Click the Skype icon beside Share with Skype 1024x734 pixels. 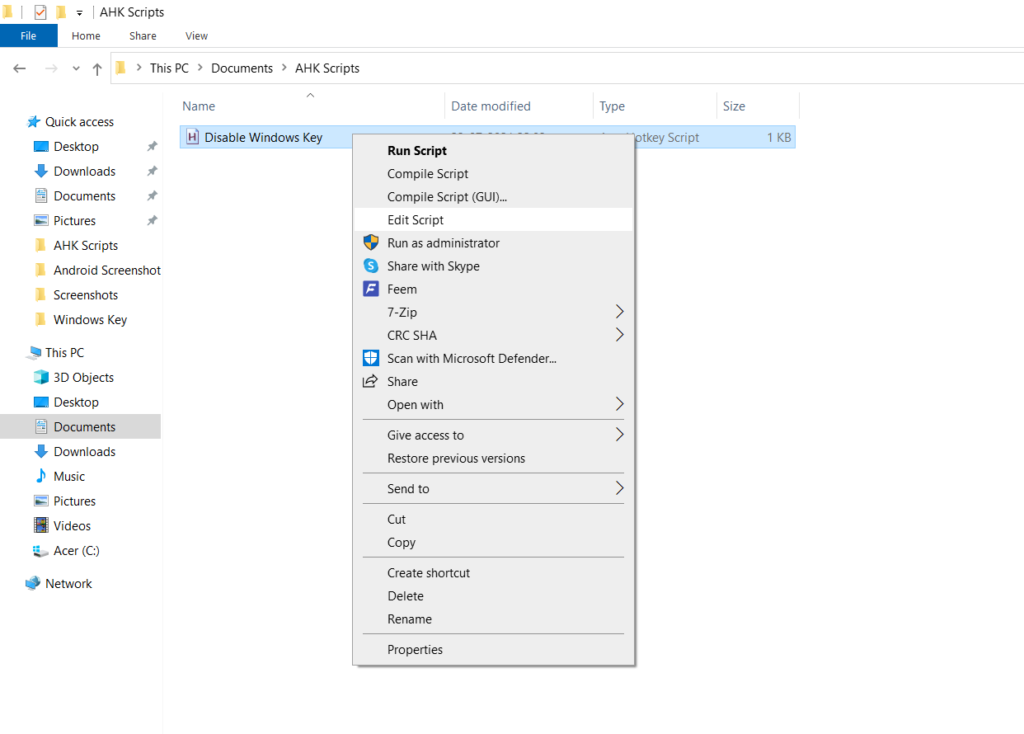click(371, 266)
